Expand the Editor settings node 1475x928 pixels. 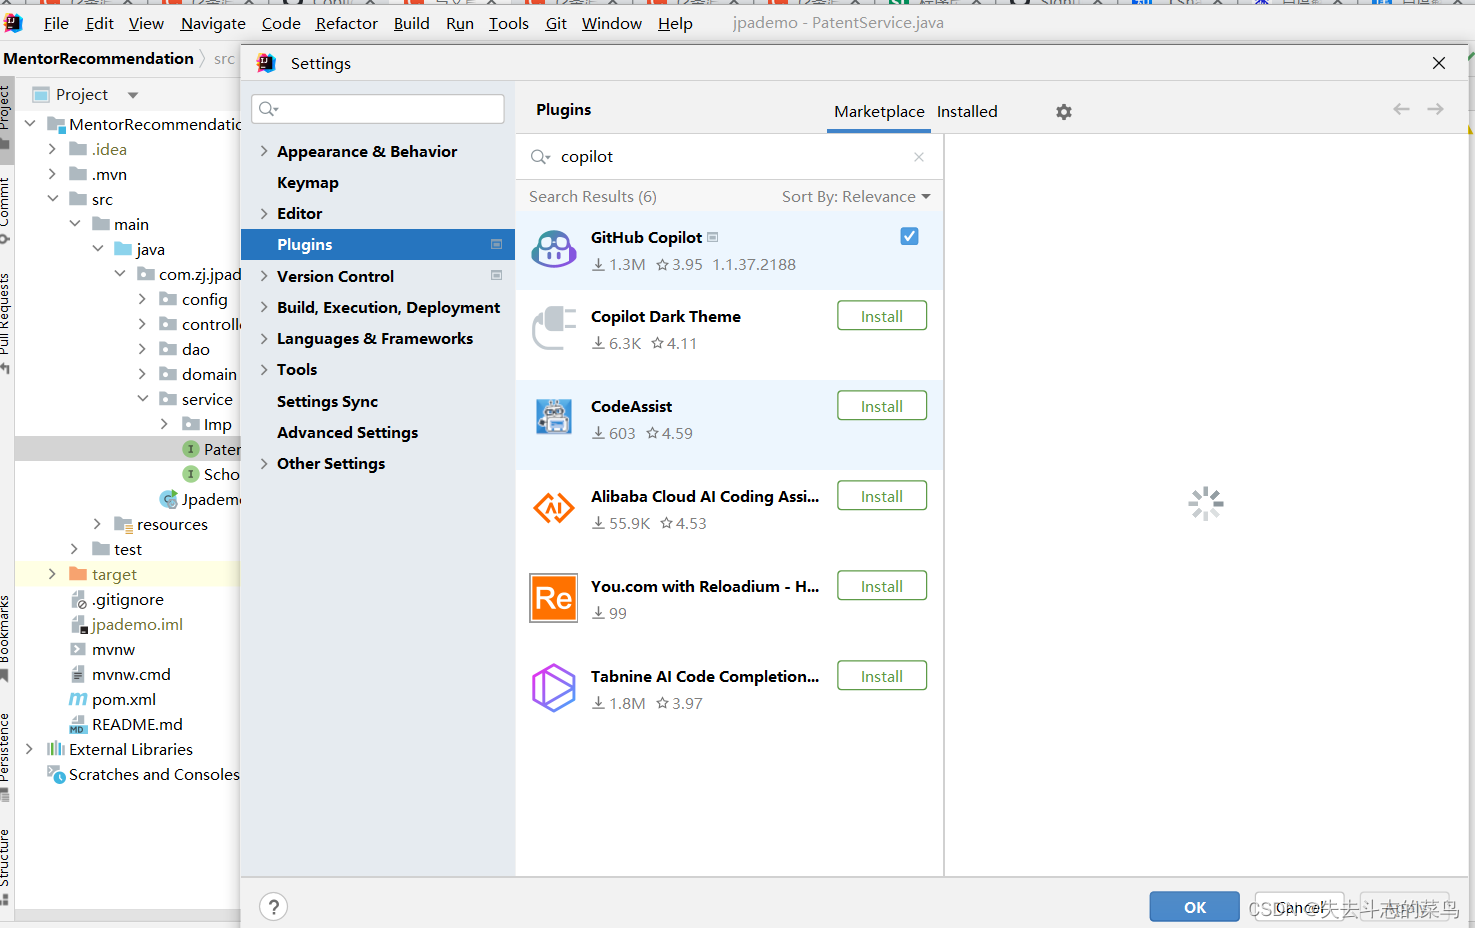pyautogui.click(x=264, y=213)
